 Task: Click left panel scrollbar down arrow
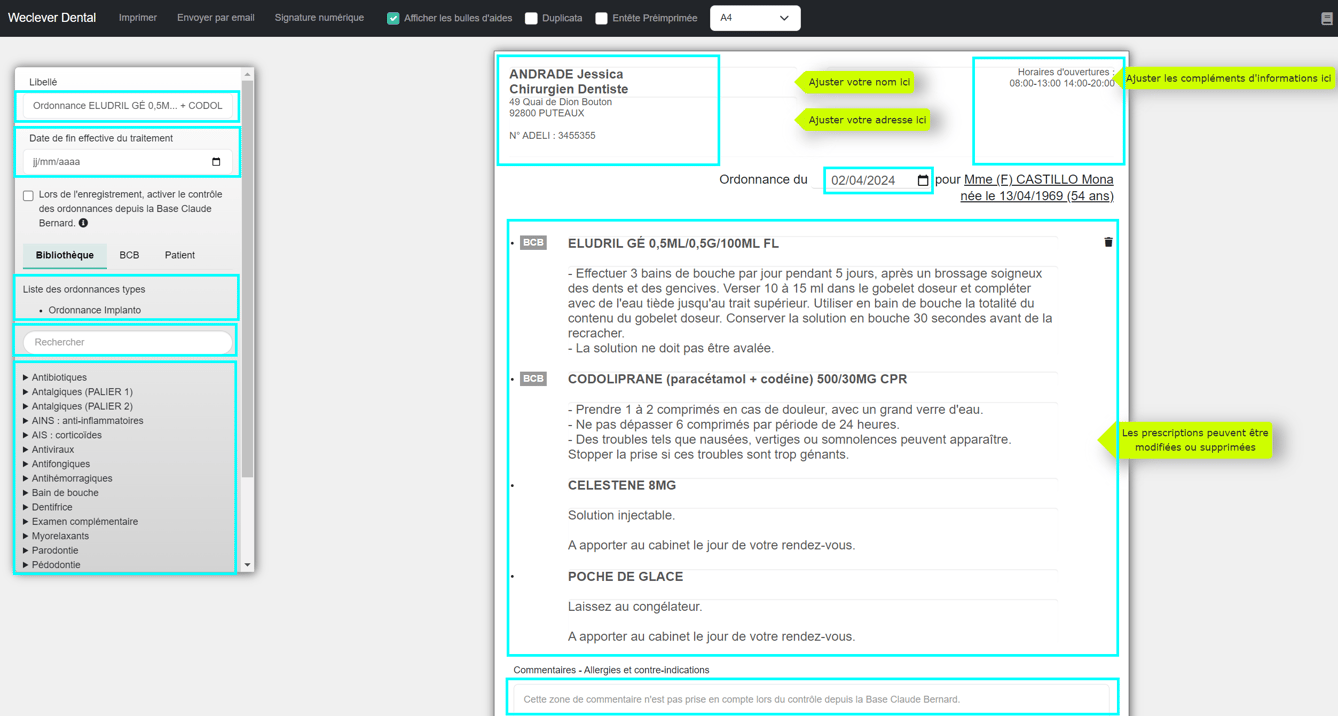pos(248,565)
